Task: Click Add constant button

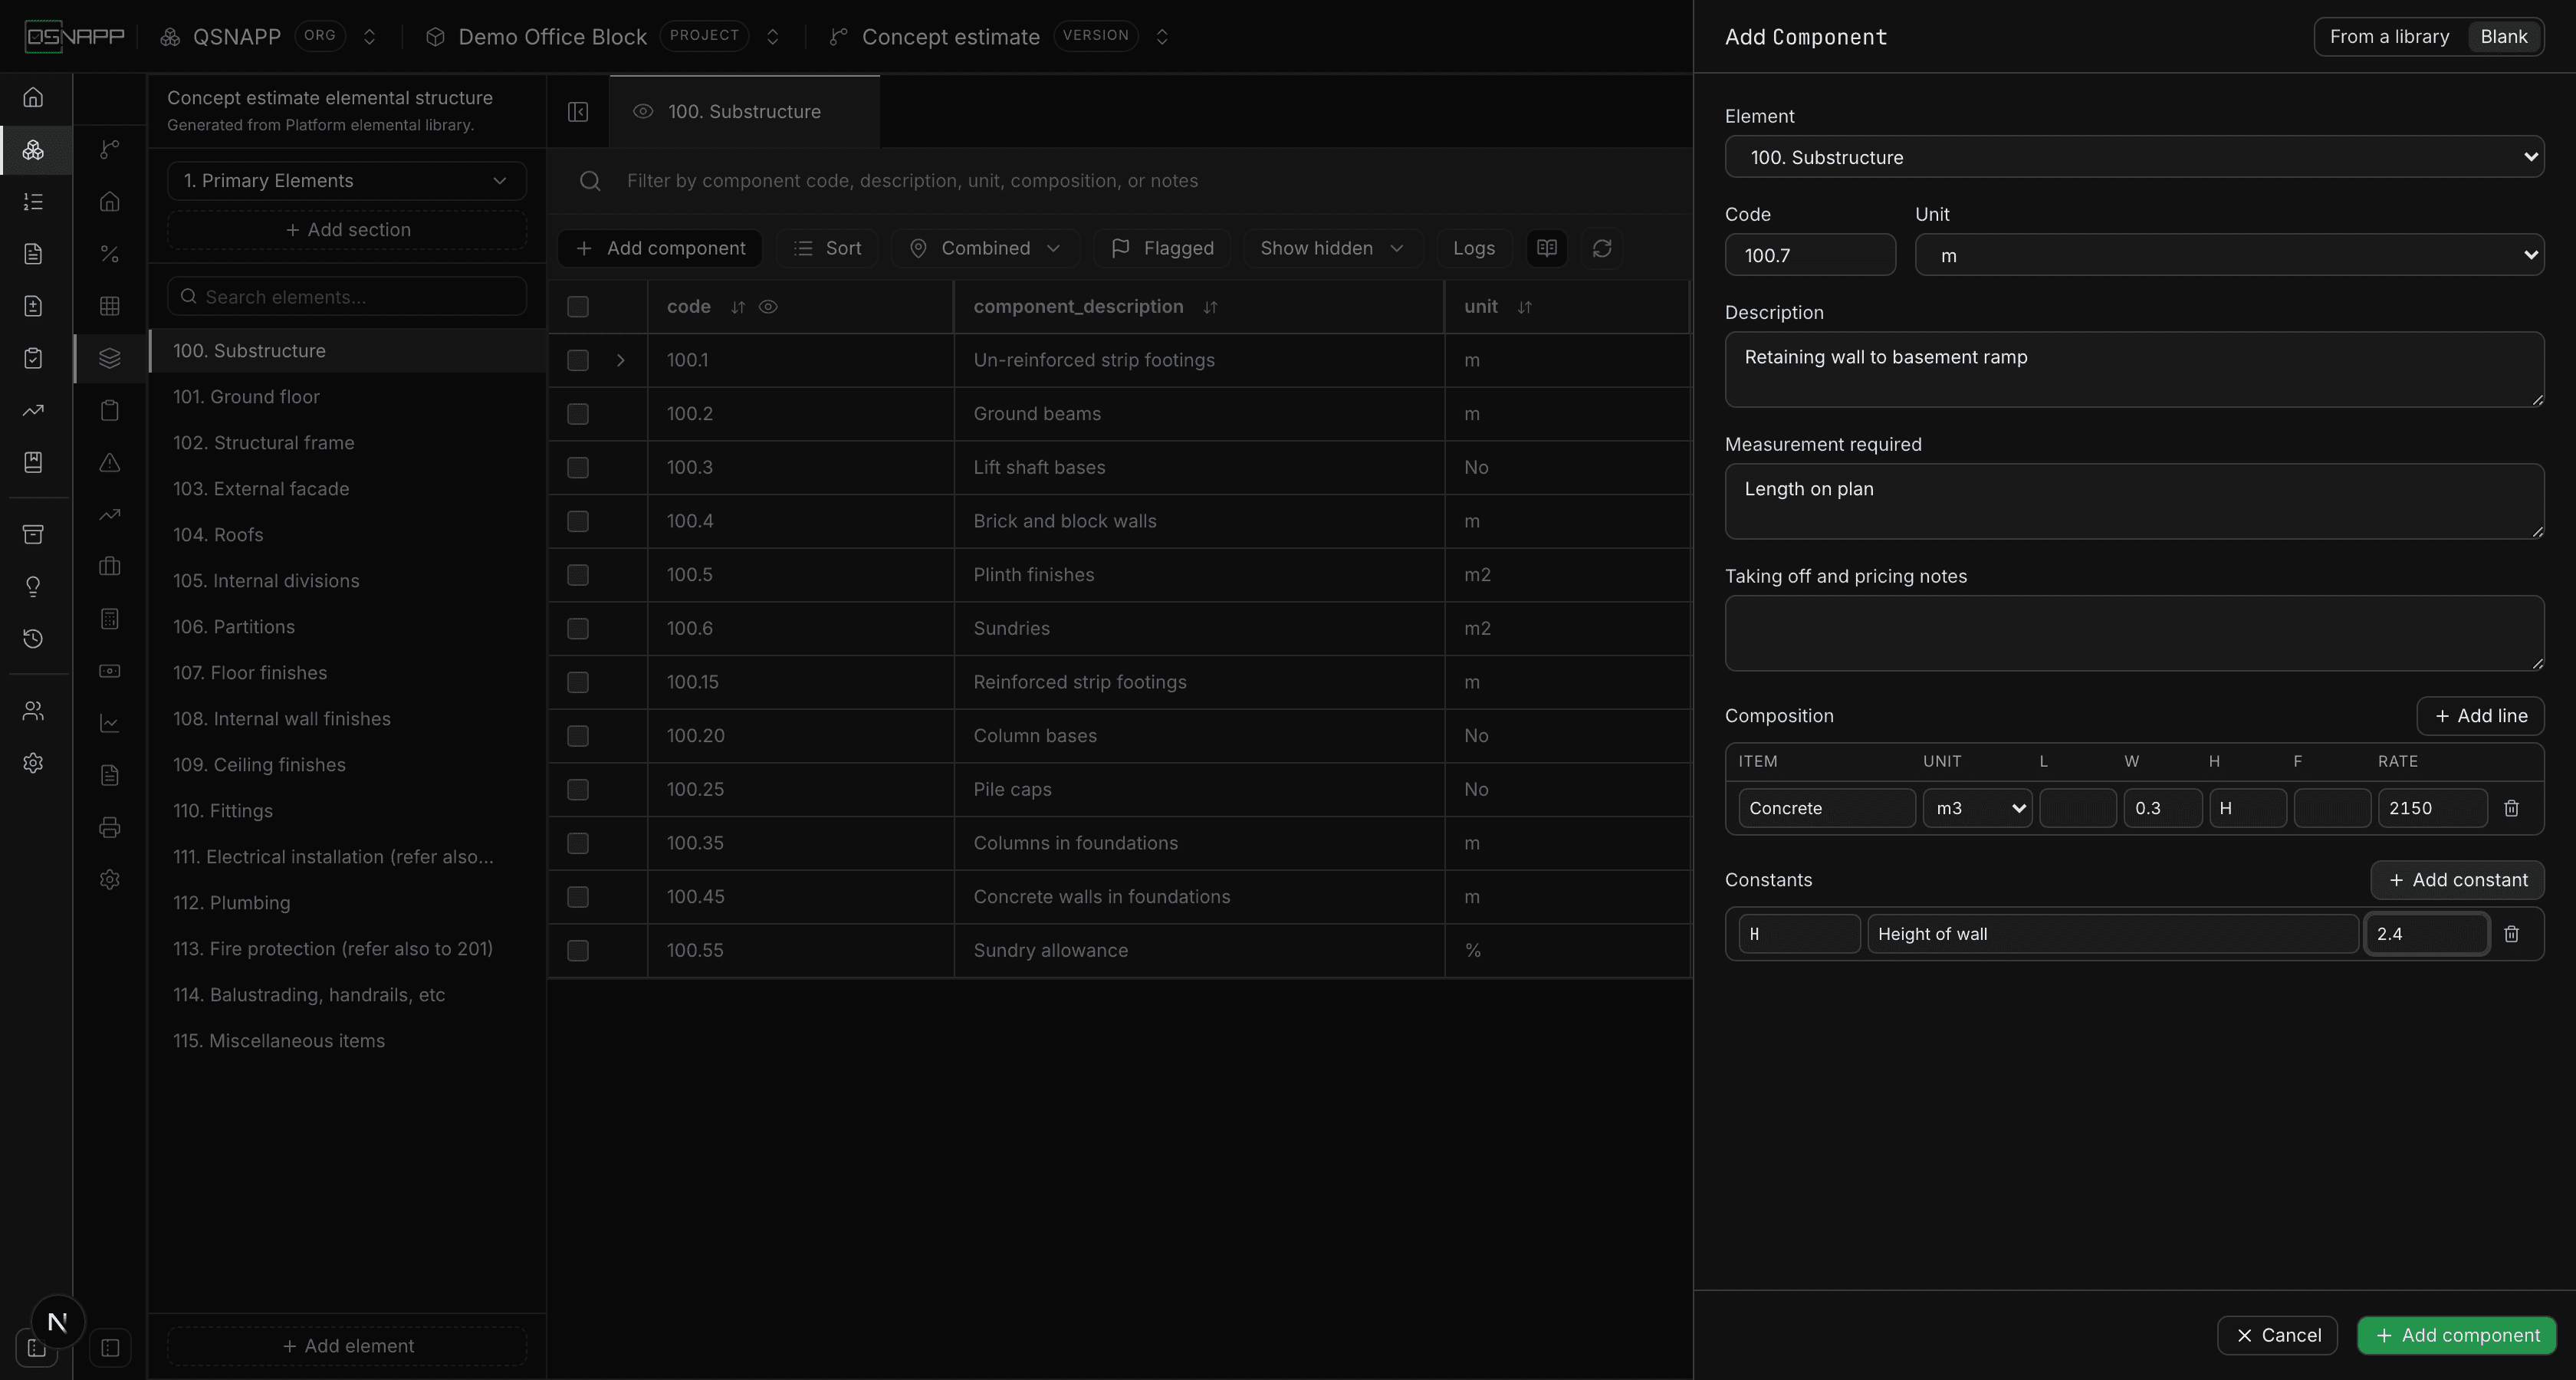Action: click(x=2457, y=880)
